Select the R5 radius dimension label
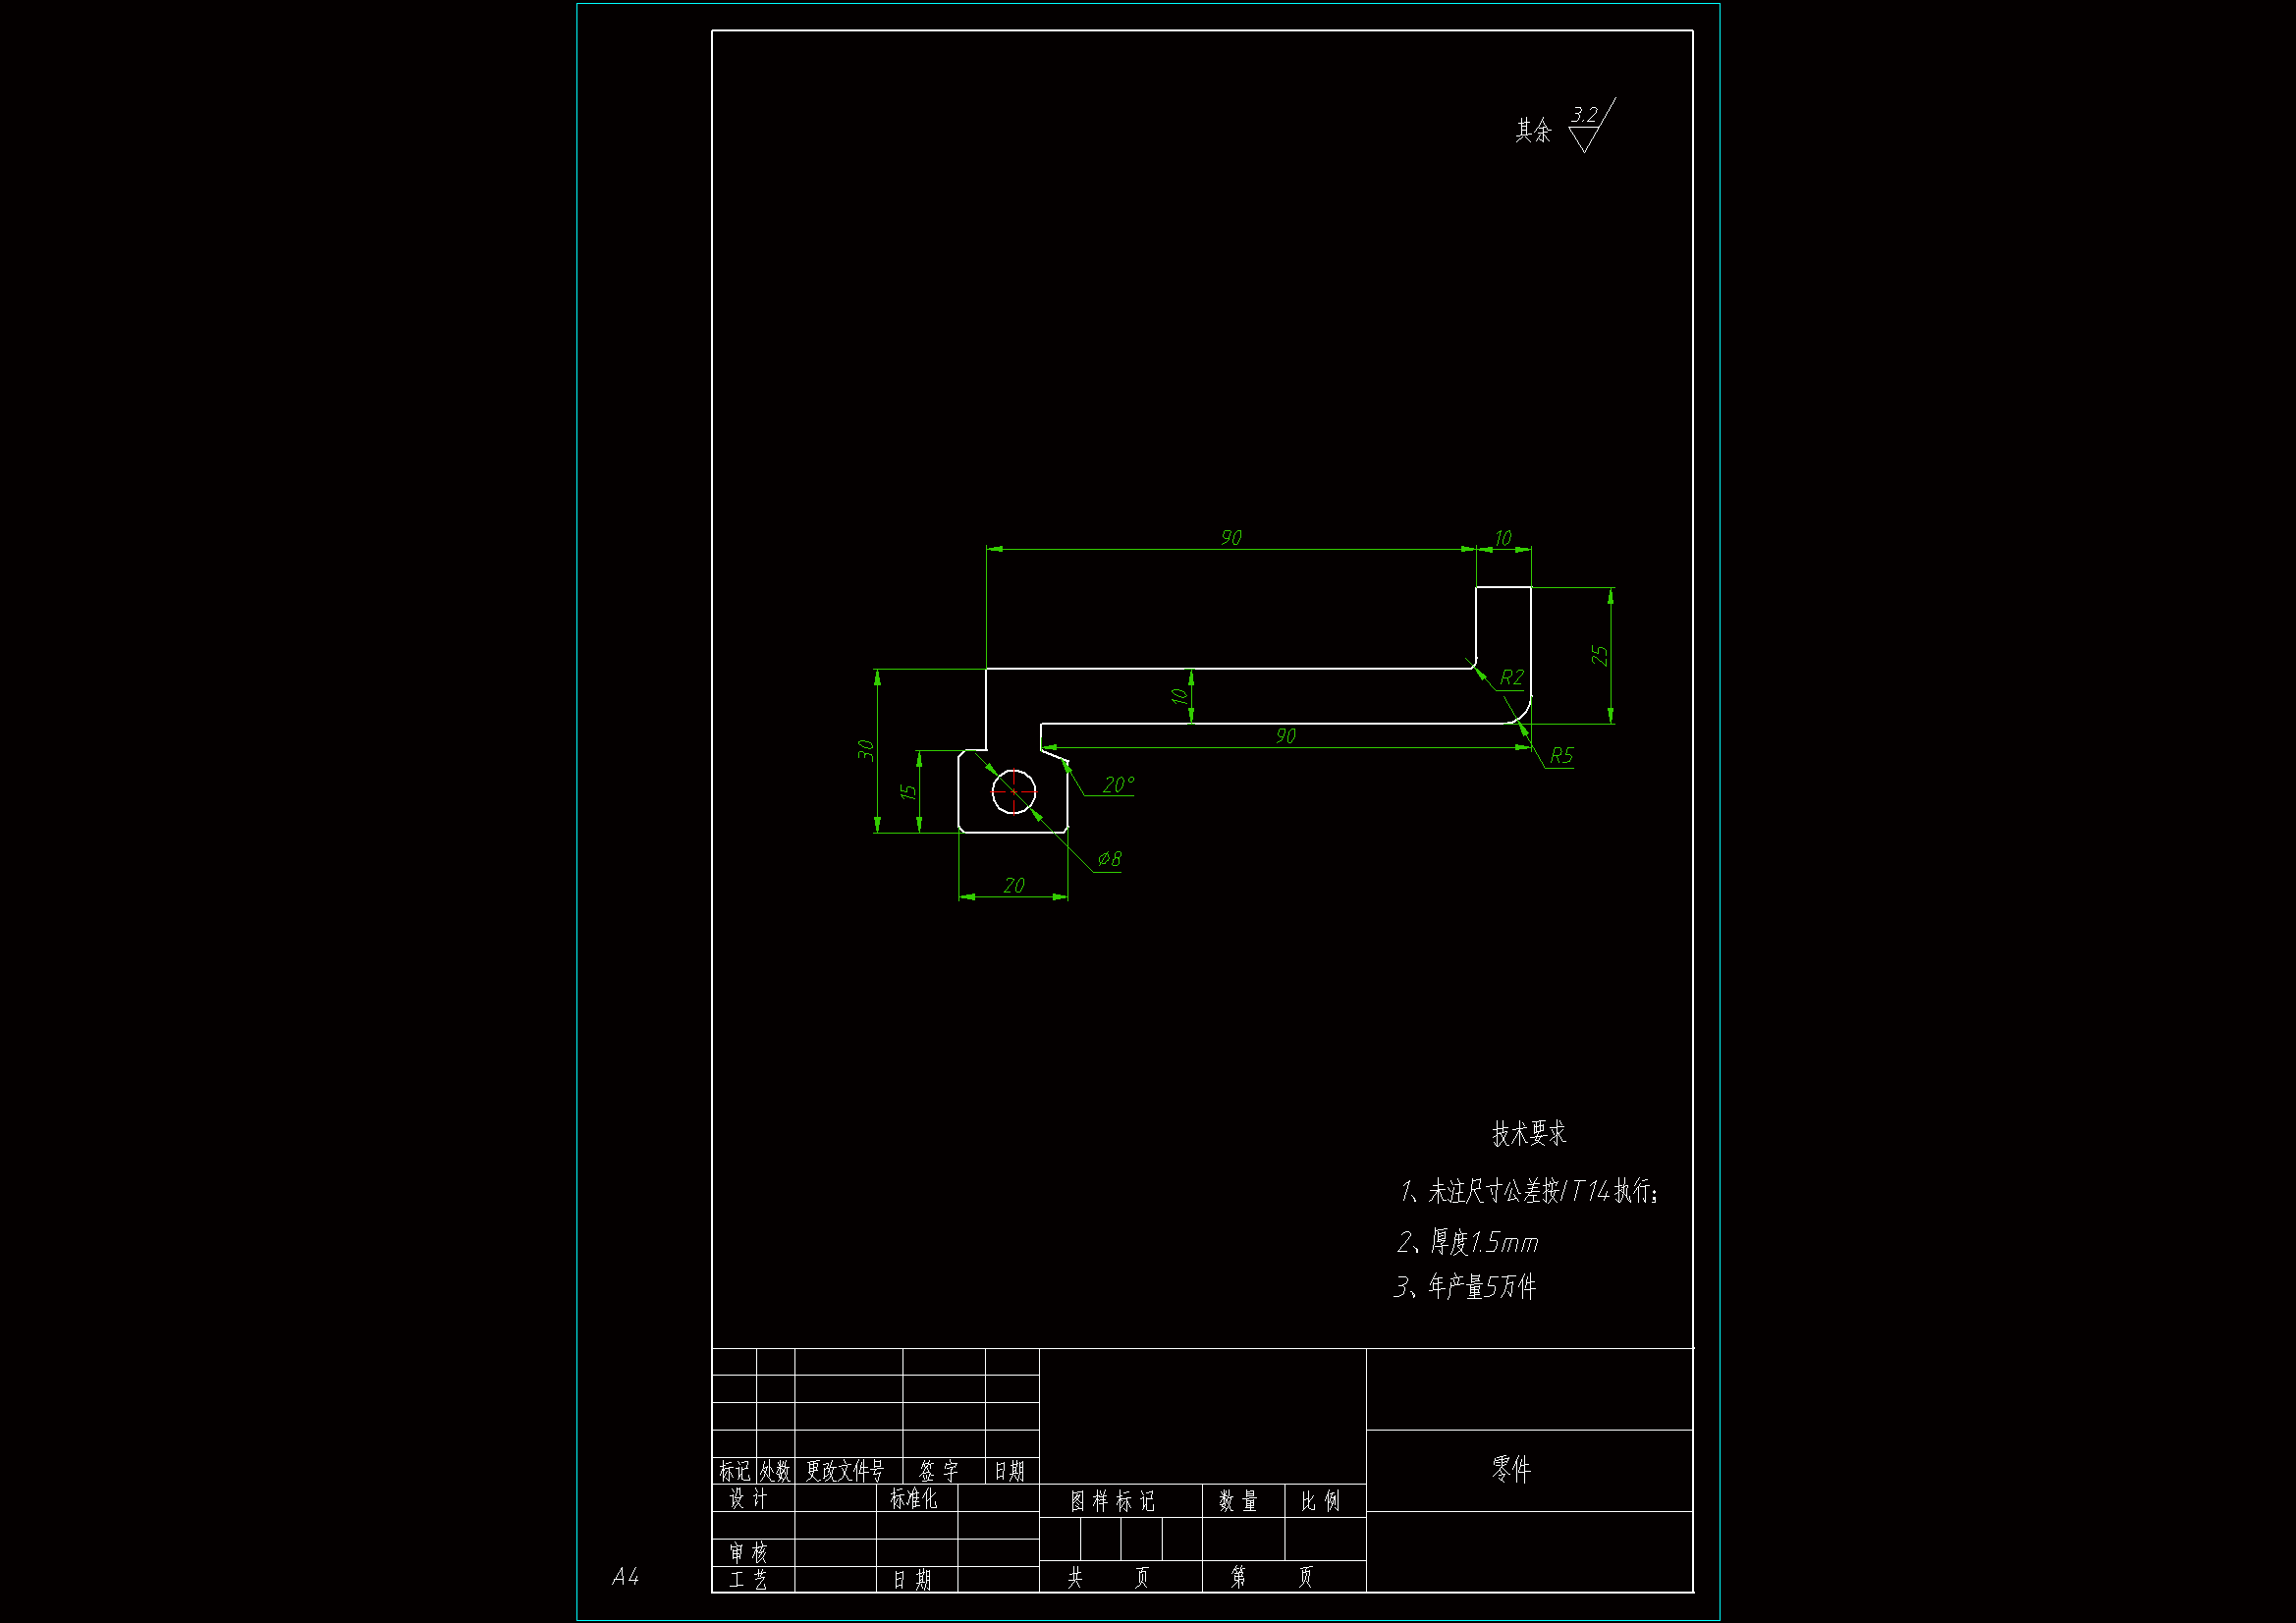2296x1623 pixels. (x=1561, y=756)
